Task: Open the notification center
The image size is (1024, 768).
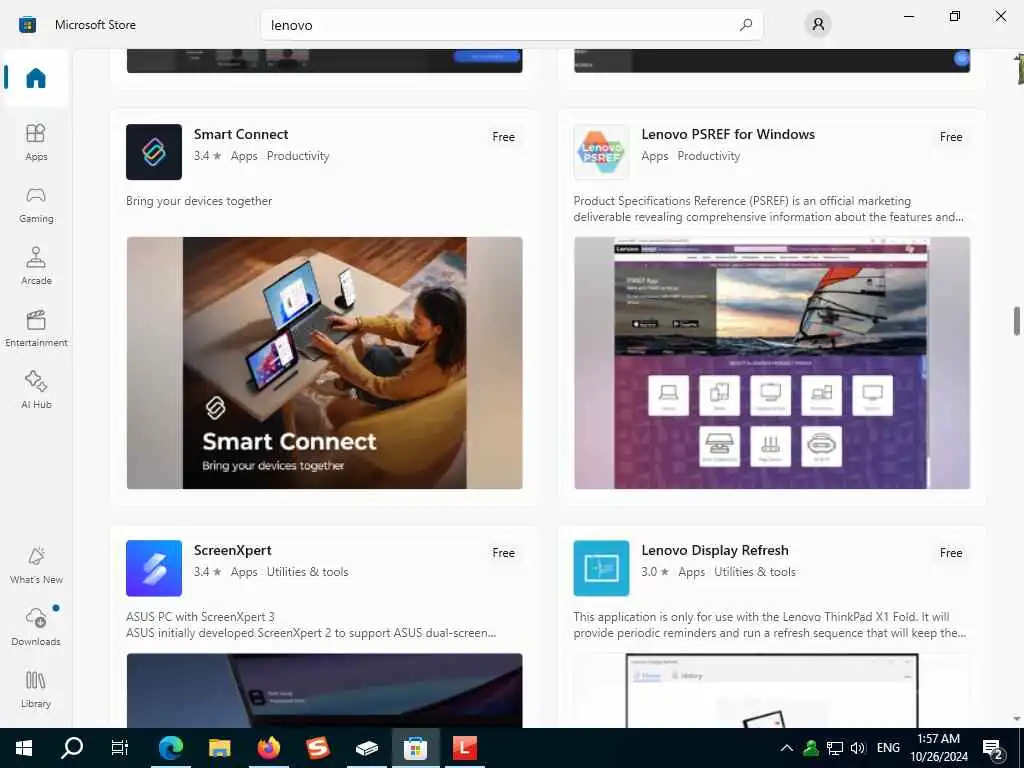Action: 993,748
